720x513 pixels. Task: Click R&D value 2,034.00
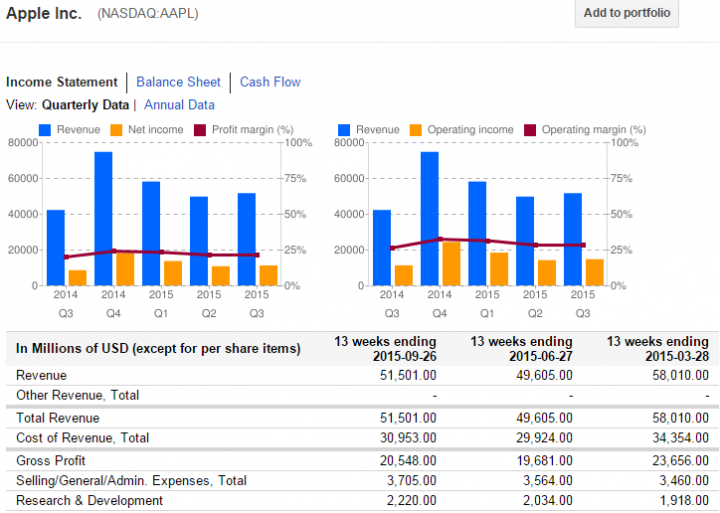pyautogui.click(x=548, y=500)
